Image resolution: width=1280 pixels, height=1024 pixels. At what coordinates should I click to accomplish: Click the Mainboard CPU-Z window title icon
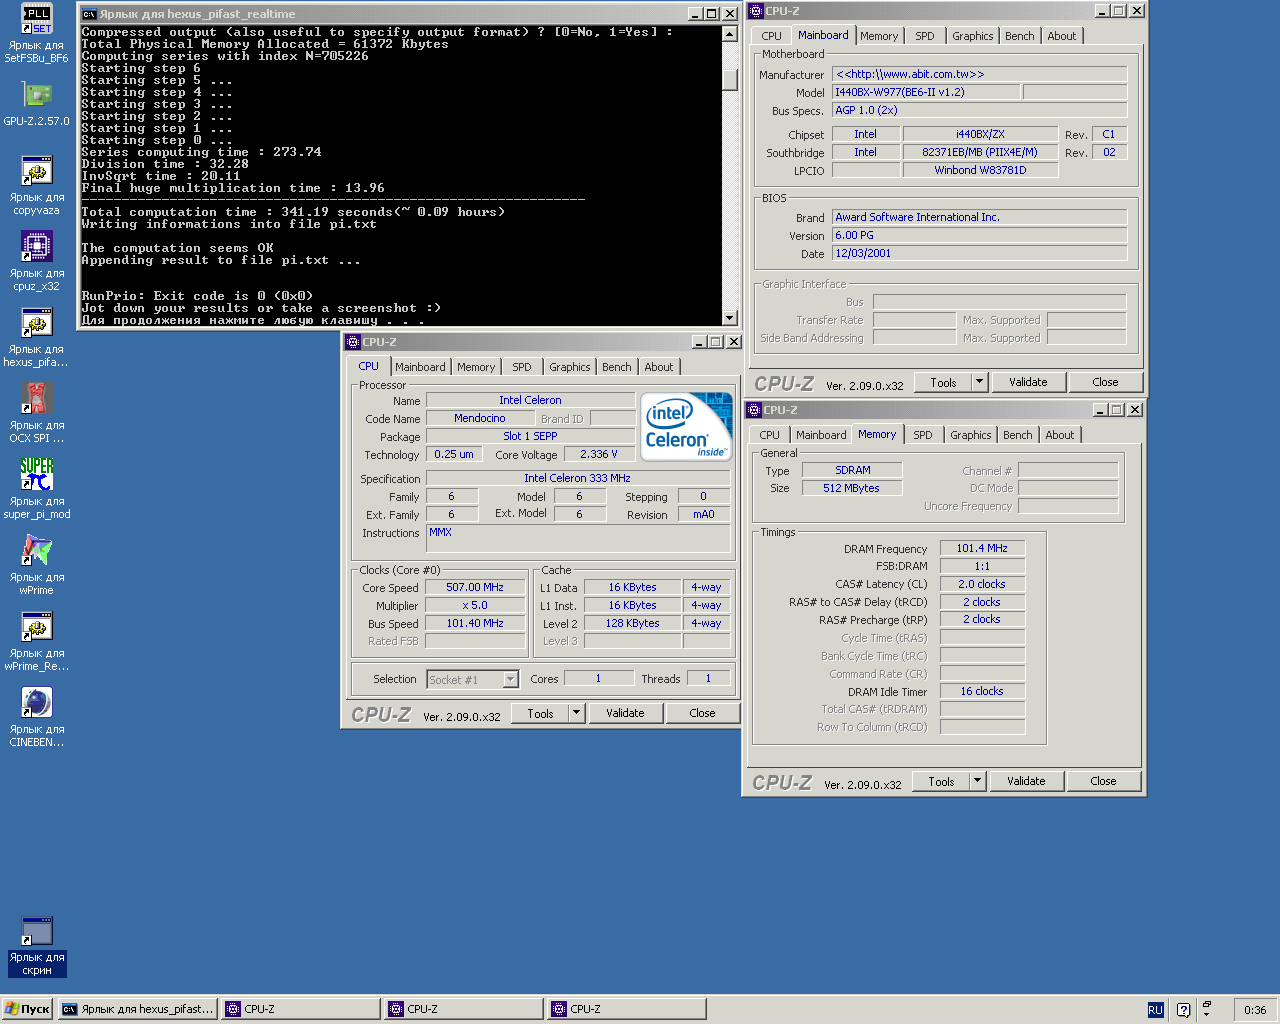[x=756, y=11]
